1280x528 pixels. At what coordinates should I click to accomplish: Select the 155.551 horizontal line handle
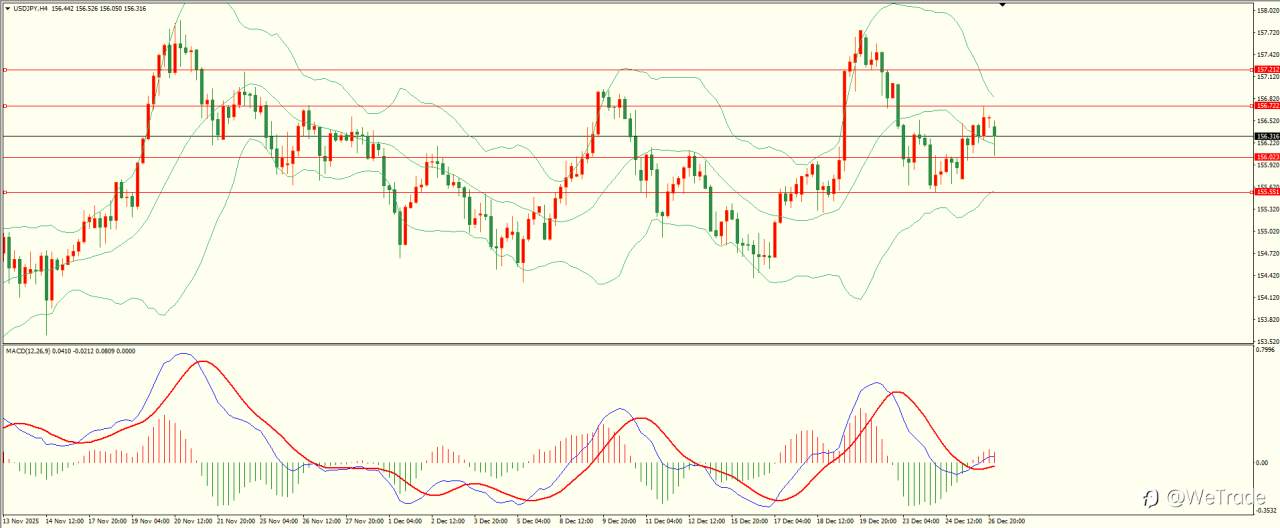tap(6, 192)
